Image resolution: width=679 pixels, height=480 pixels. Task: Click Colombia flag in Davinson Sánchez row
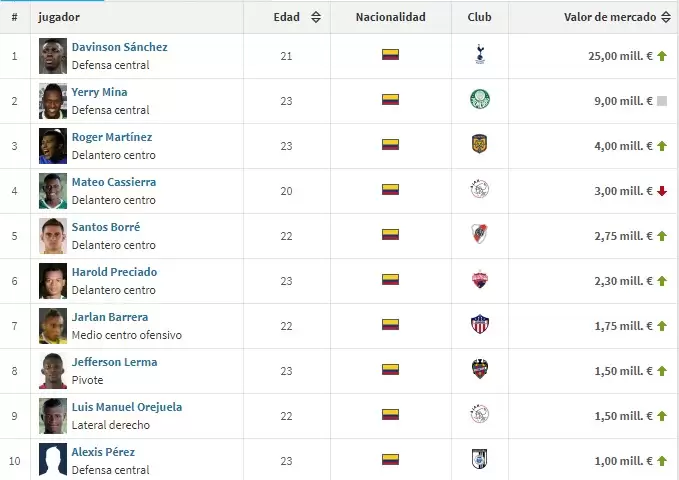[390, 55]
